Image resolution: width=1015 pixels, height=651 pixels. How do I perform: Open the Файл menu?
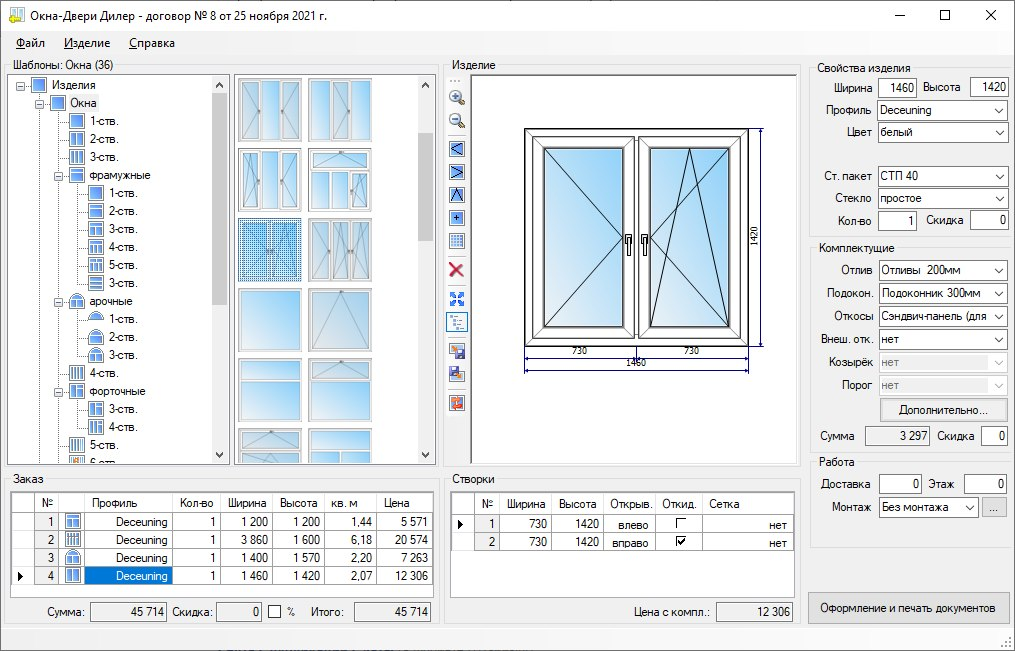(31, 43)
